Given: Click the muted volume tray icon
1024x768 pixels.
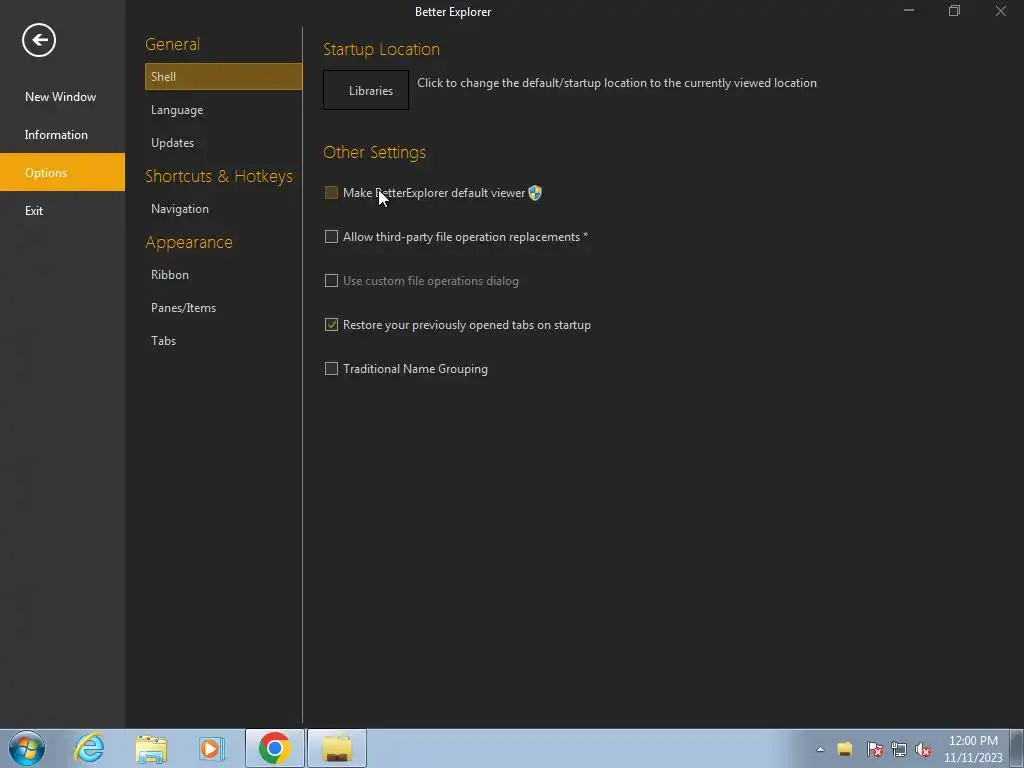Looking at the screenshot, I should pos(923,749).
